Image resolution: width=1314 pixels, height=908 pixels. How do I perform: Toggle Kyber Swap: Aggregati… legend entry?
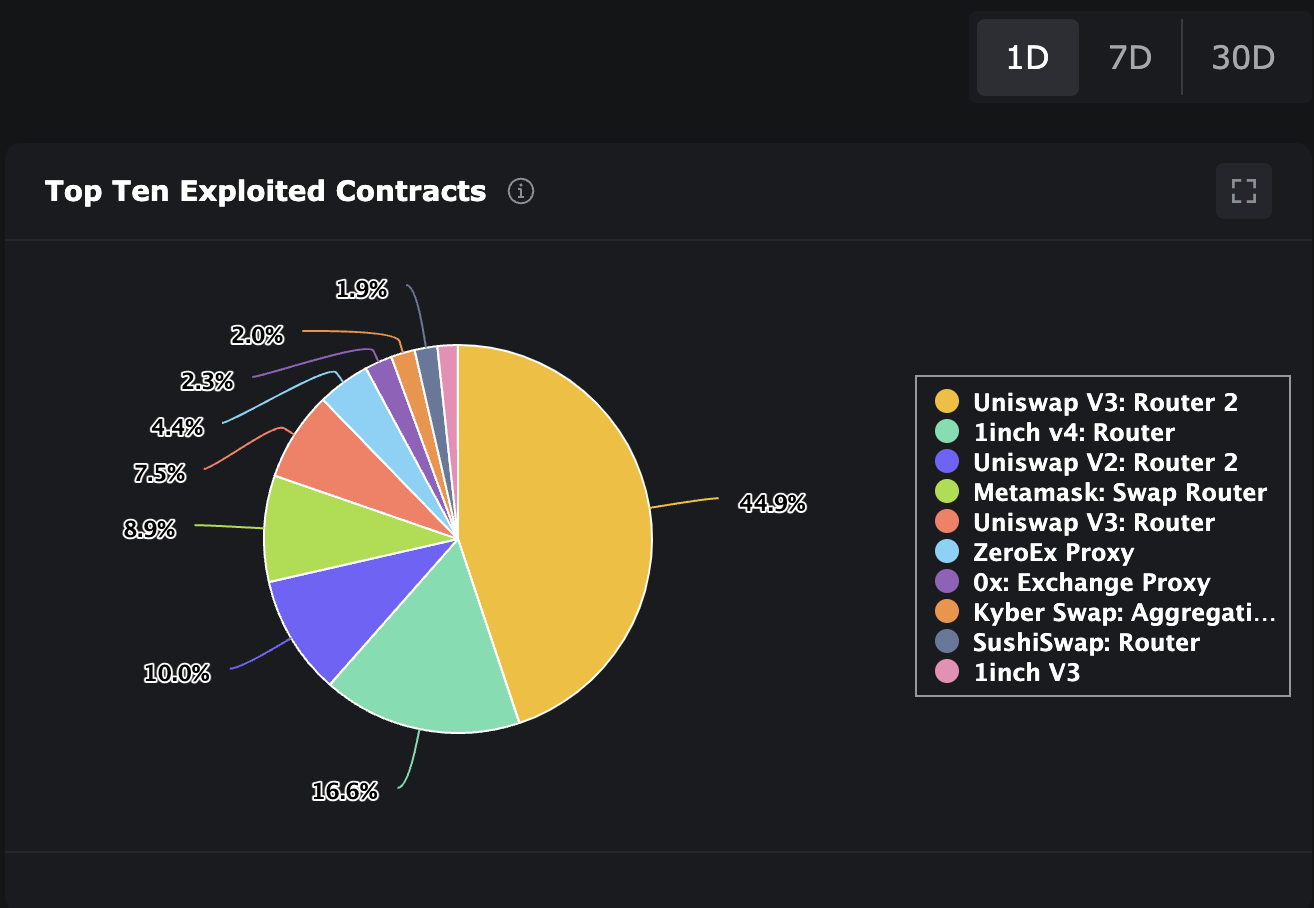coord(1105,612)
